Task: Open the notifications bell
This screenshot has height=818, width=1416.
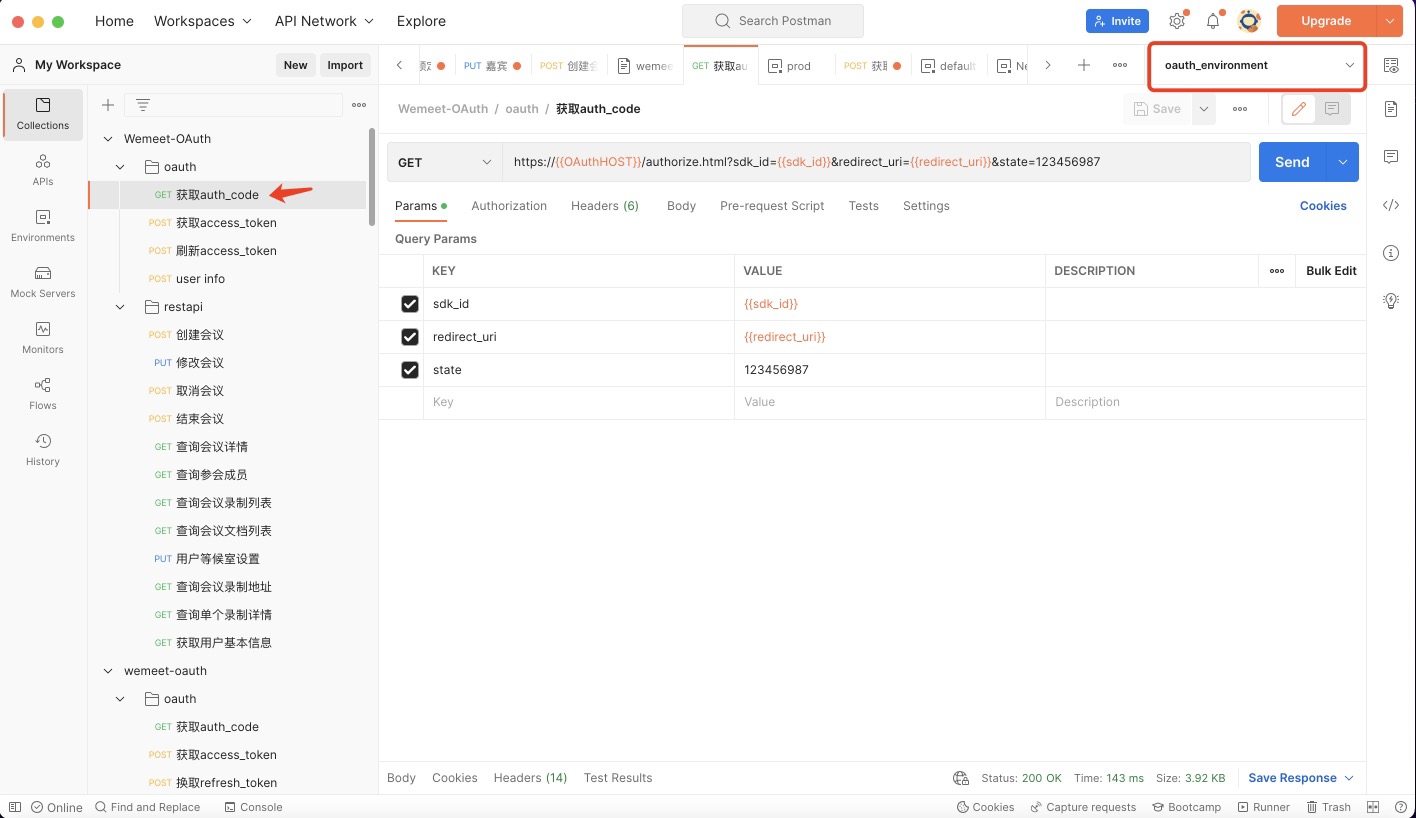Action: (1213, 21)
